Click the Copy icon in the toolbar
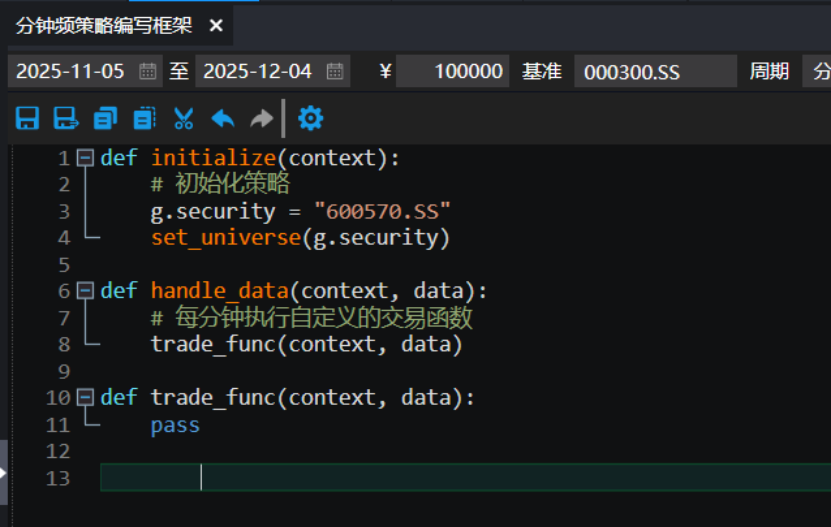831x527 pixels. pos(105,119)
